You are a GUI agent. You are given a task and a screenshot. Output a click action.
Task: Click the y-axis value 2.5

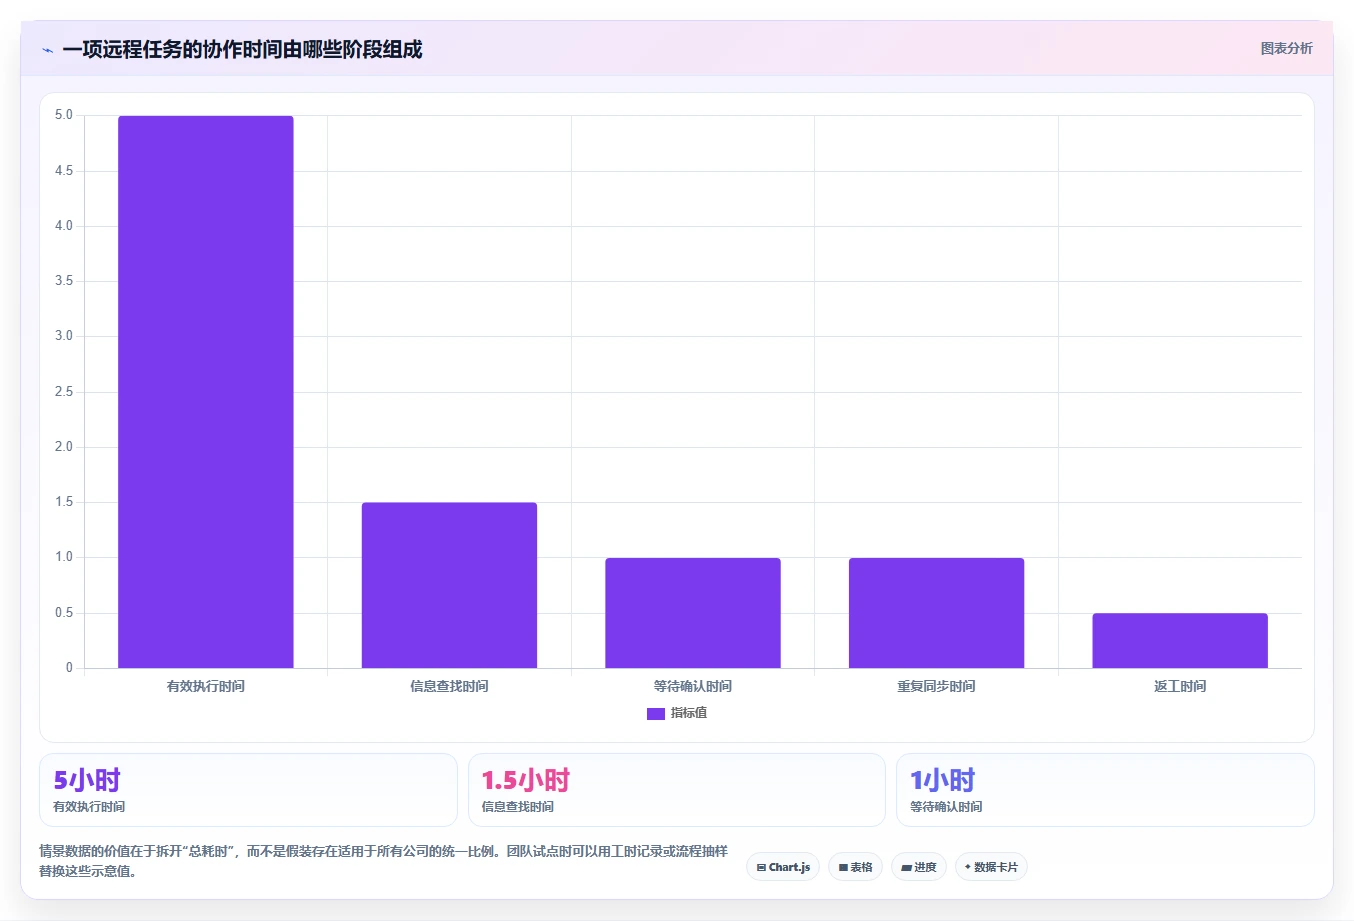tap(64, 392)
